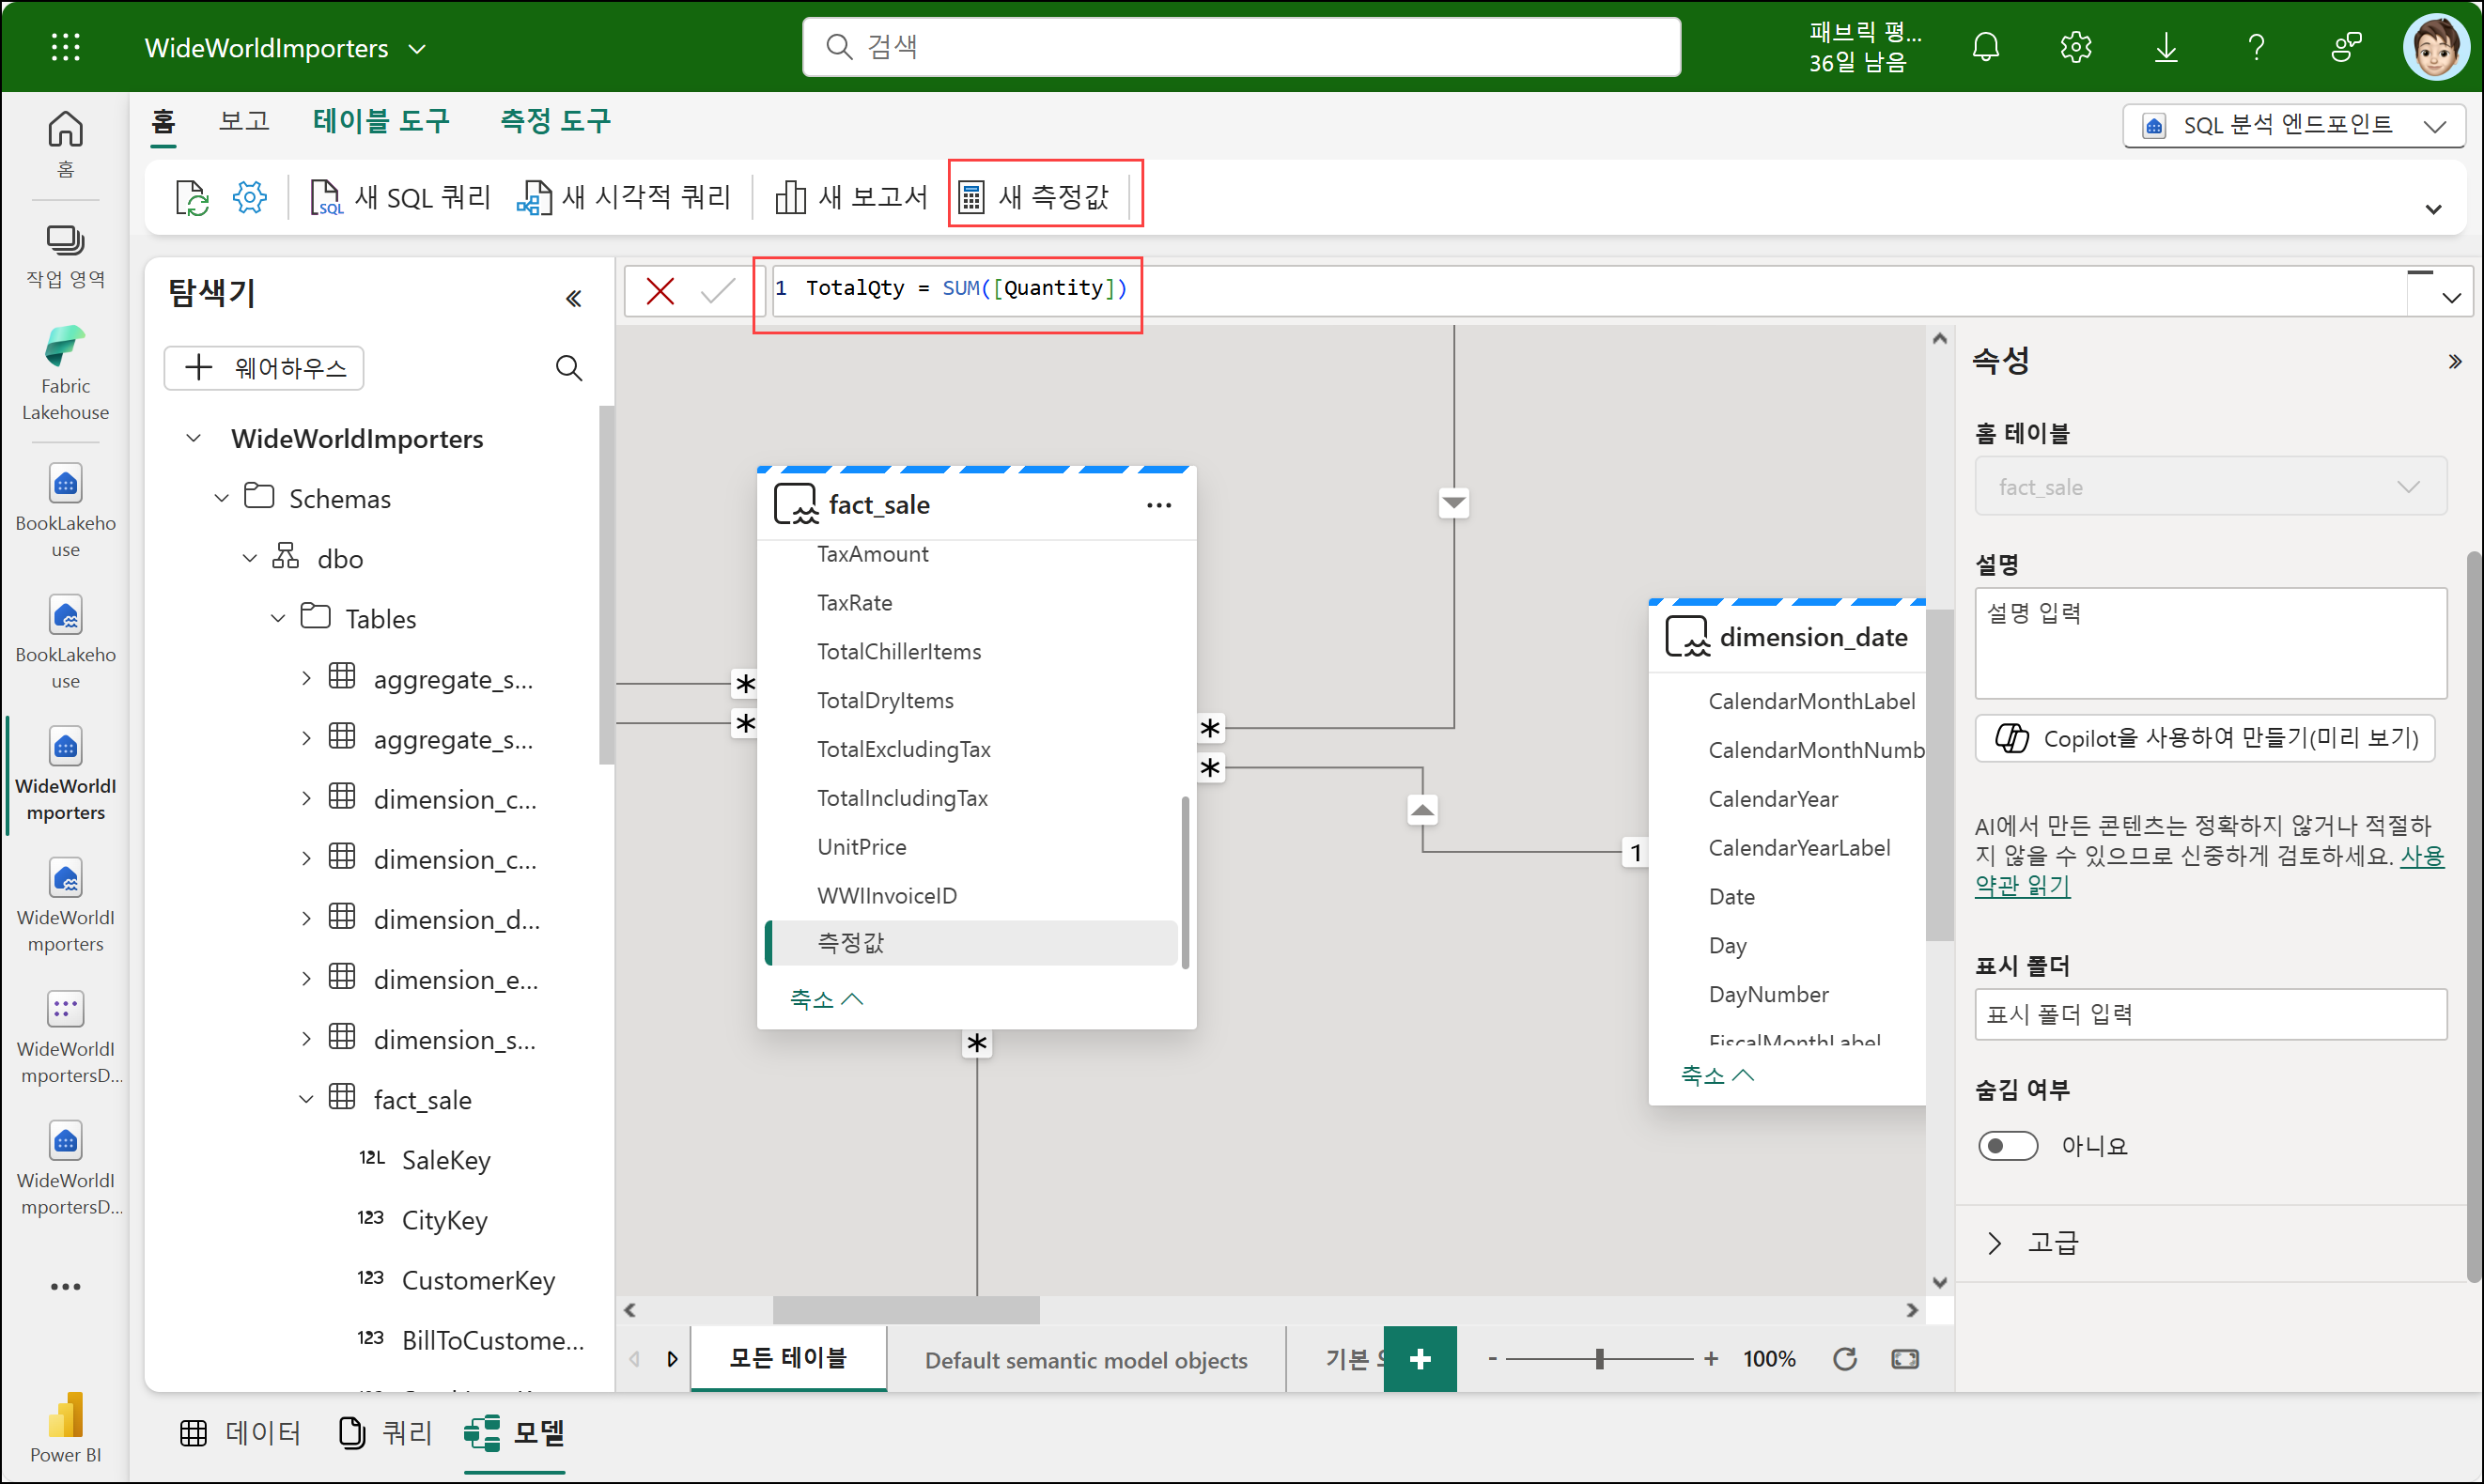The height and width of the screenshot is (1484, 2484).
Task: Select Default semantic model objects tab
Action: click(1086, 1359)
